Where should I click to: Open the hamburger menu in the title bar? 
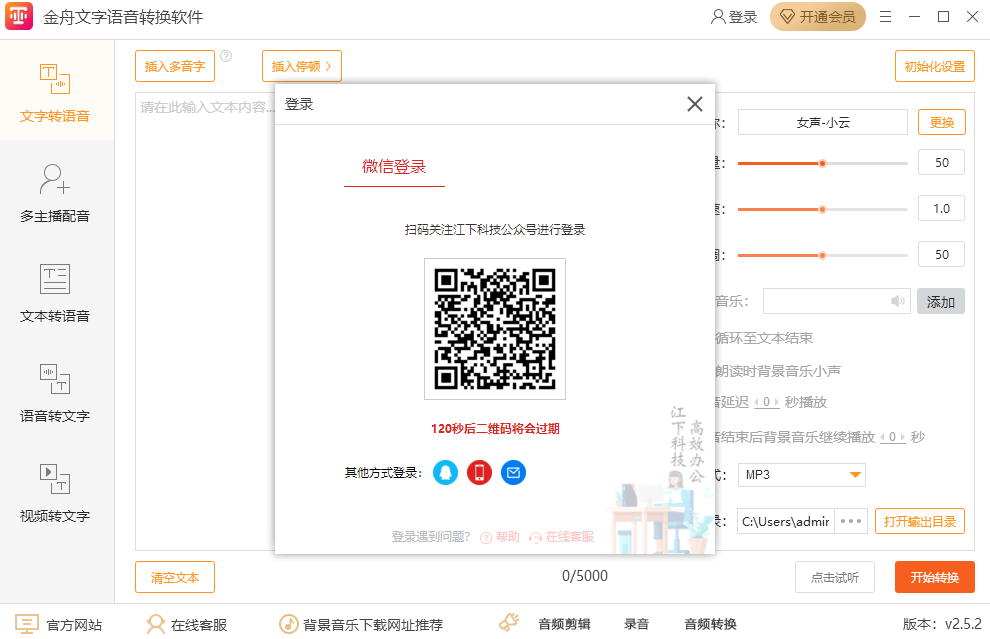886,17
